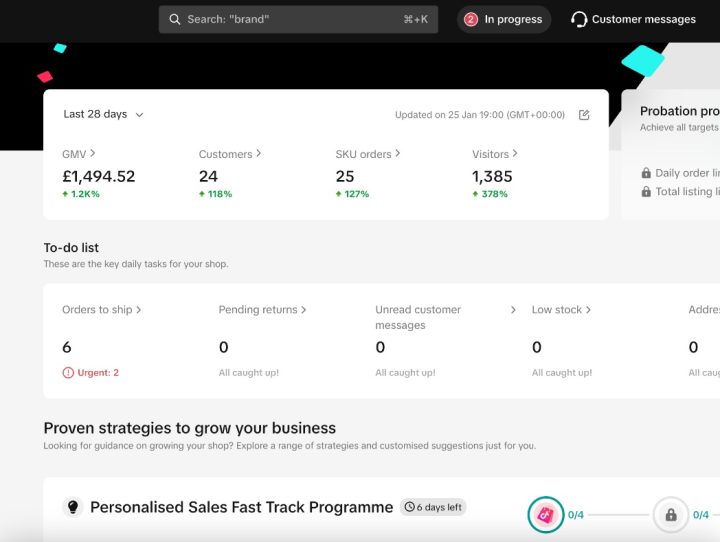
Task: Click the lock icon beside Total listing limit
Action: tap(646, 192)
